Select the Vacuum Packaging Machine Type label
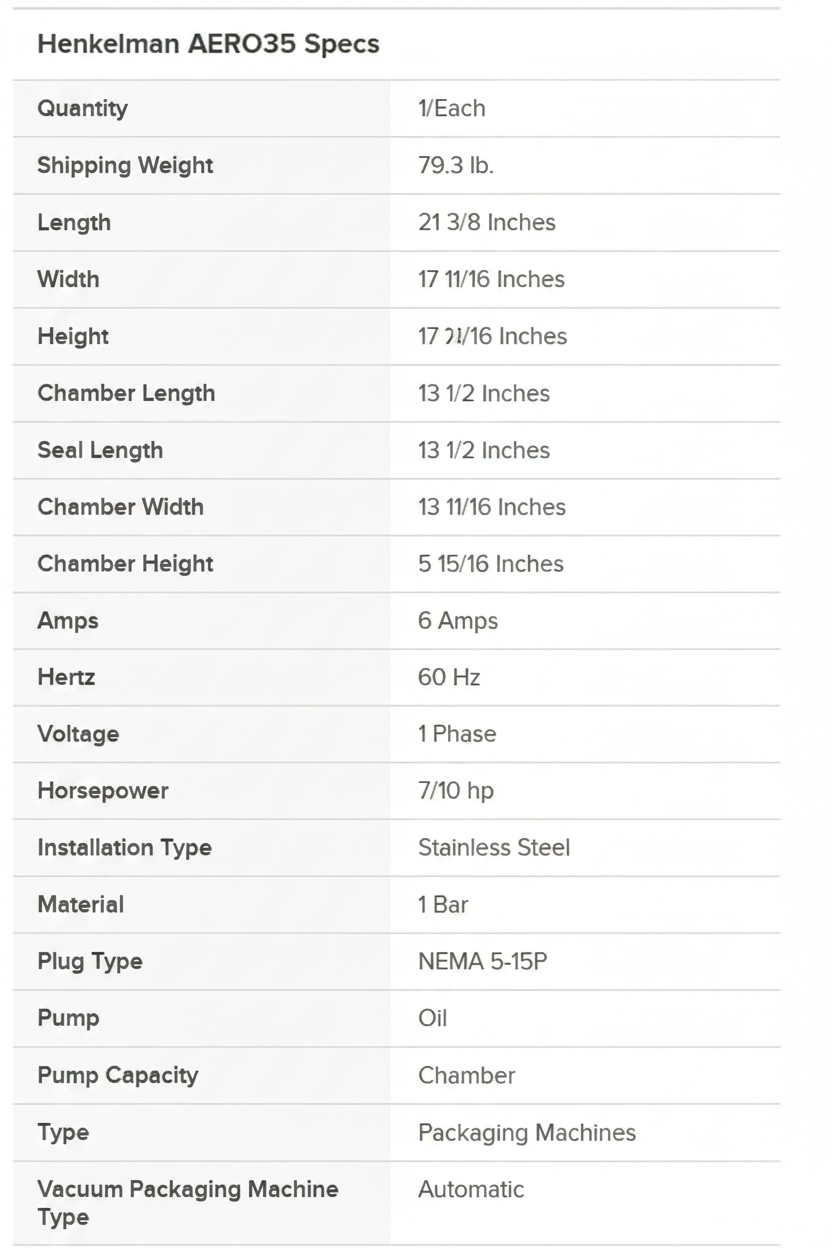 [x=188, y=1203]
